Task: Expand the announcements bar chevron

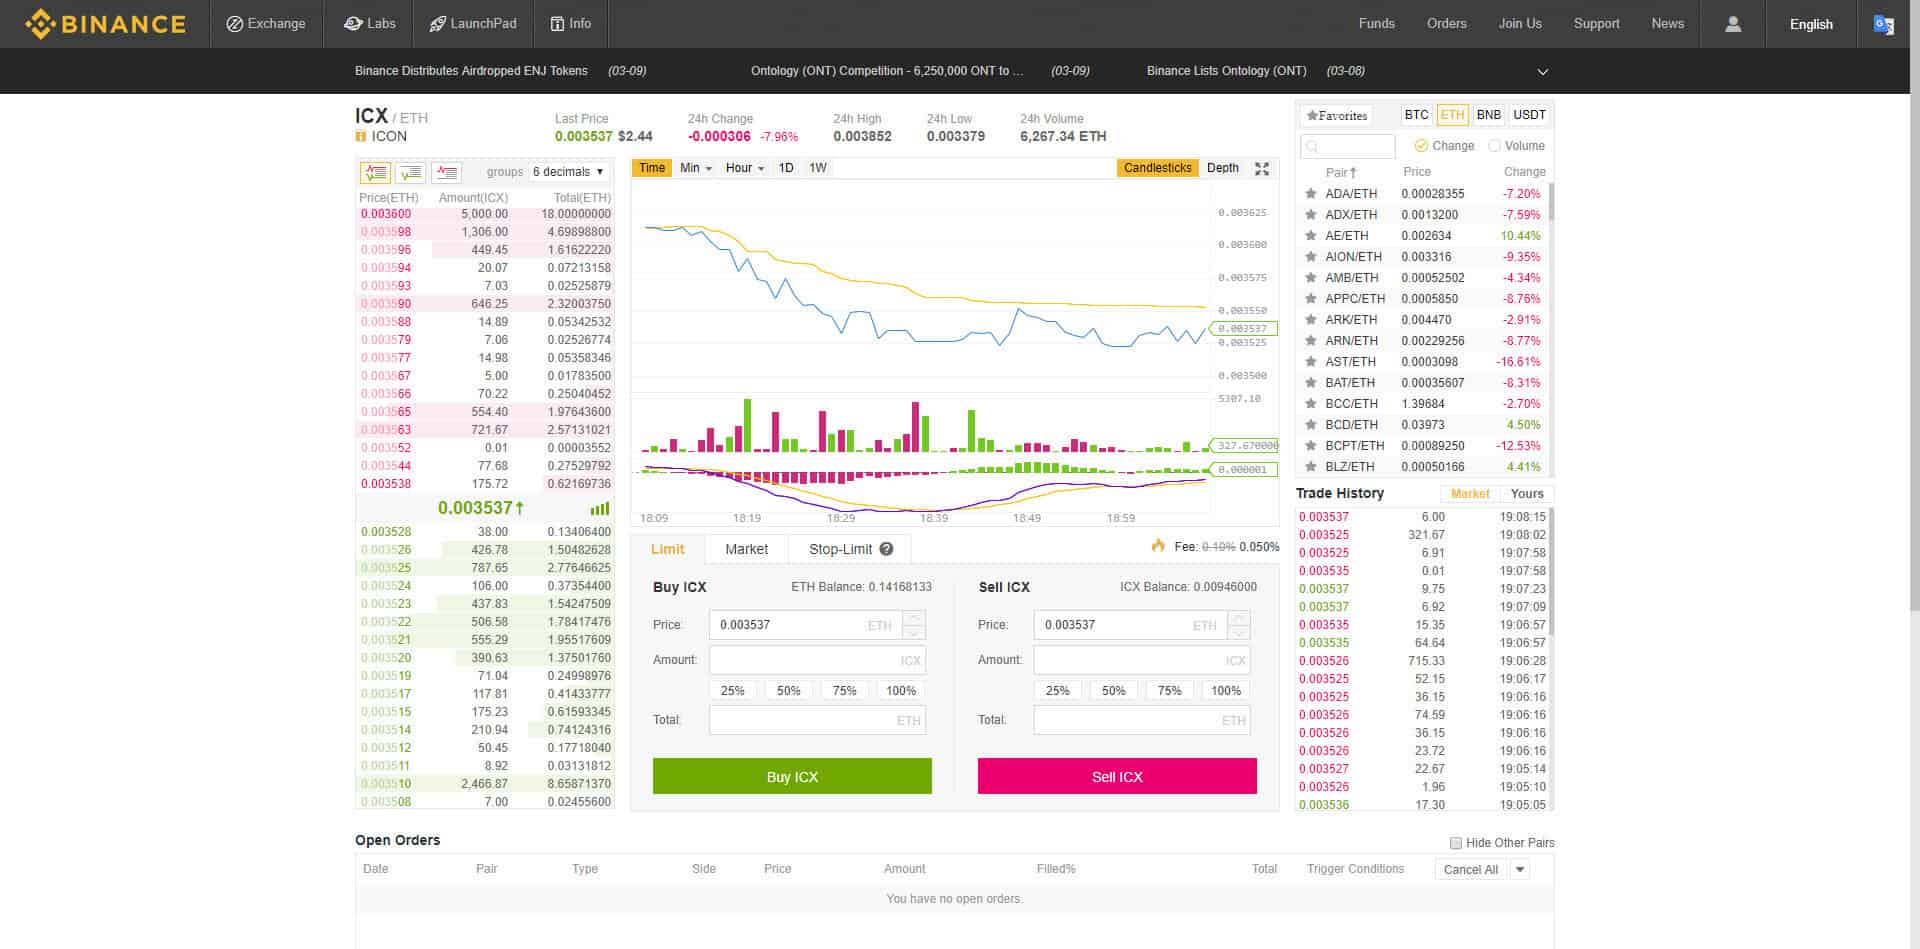Action: pyautogui.click(x=1542, y=72)
